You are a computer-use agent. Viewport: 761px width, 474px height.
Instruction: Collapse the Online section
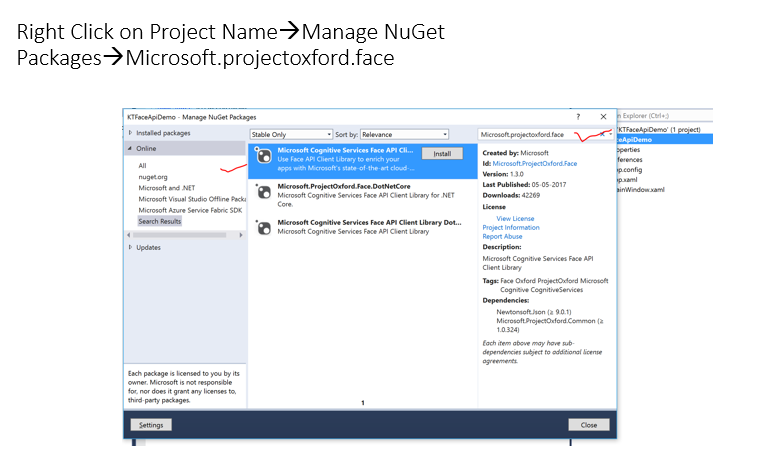pos(130,148)
